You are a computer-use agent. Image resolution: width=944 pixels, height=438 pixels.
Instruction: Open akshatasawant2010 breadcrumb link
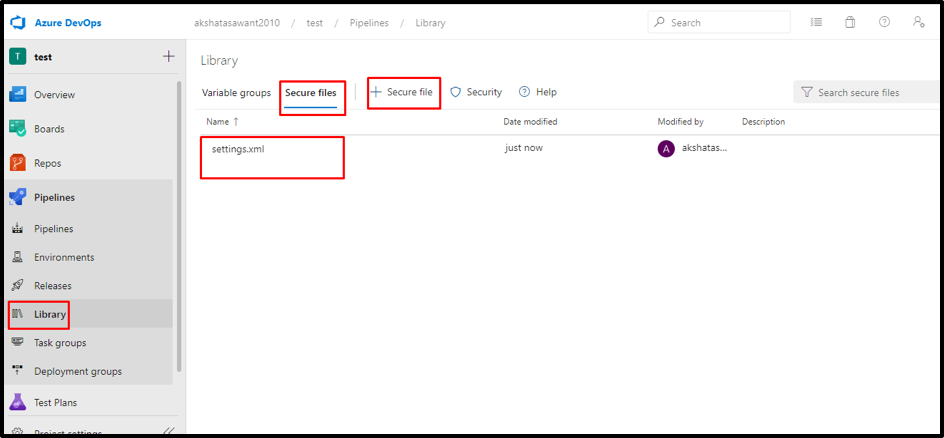pos(237,23)
